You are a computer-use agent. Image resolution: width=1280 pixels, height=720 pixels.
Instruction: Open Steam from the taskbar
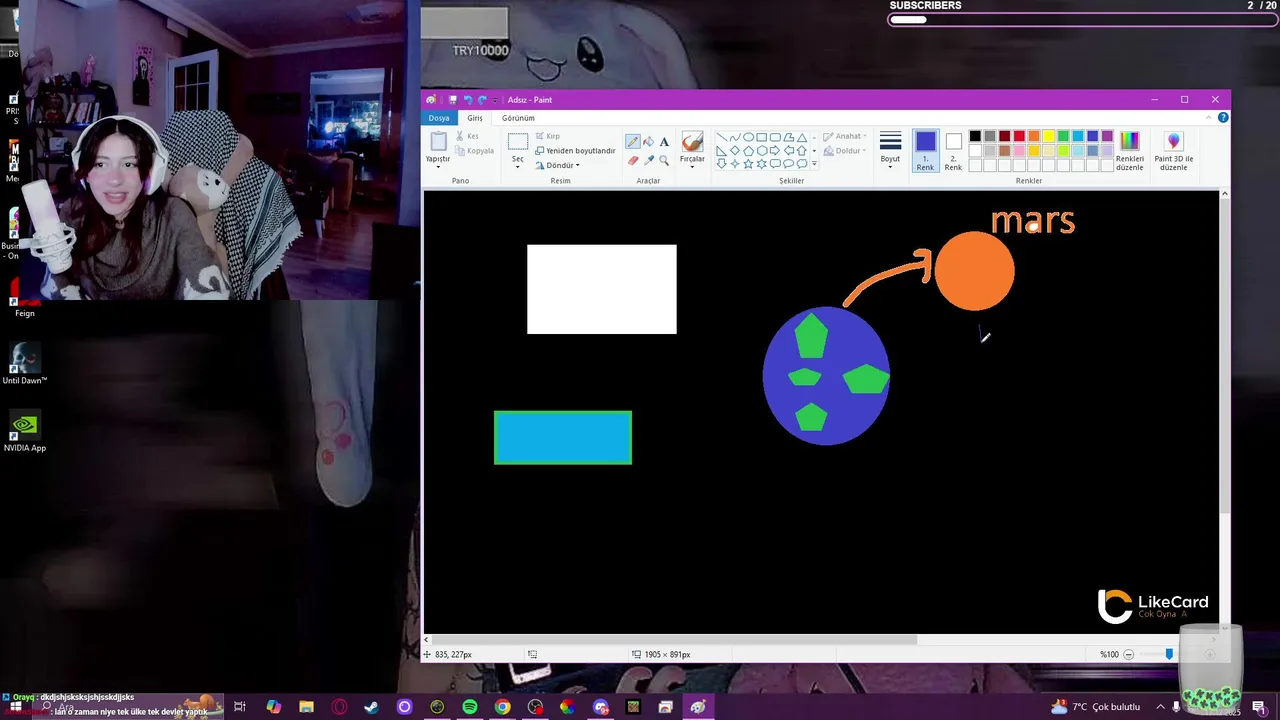pyautogui.click(x=371, y=707)
